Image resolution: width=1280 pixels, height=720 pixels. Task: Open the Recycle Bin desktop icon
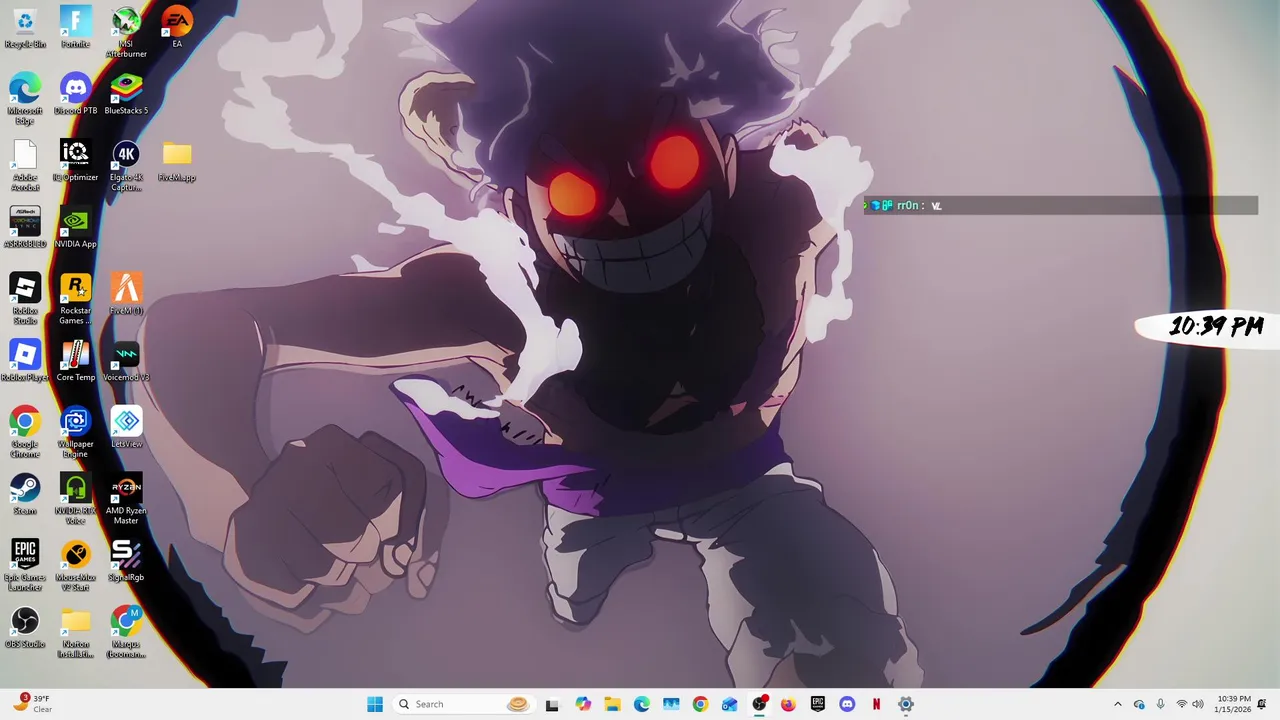(25, 28)
